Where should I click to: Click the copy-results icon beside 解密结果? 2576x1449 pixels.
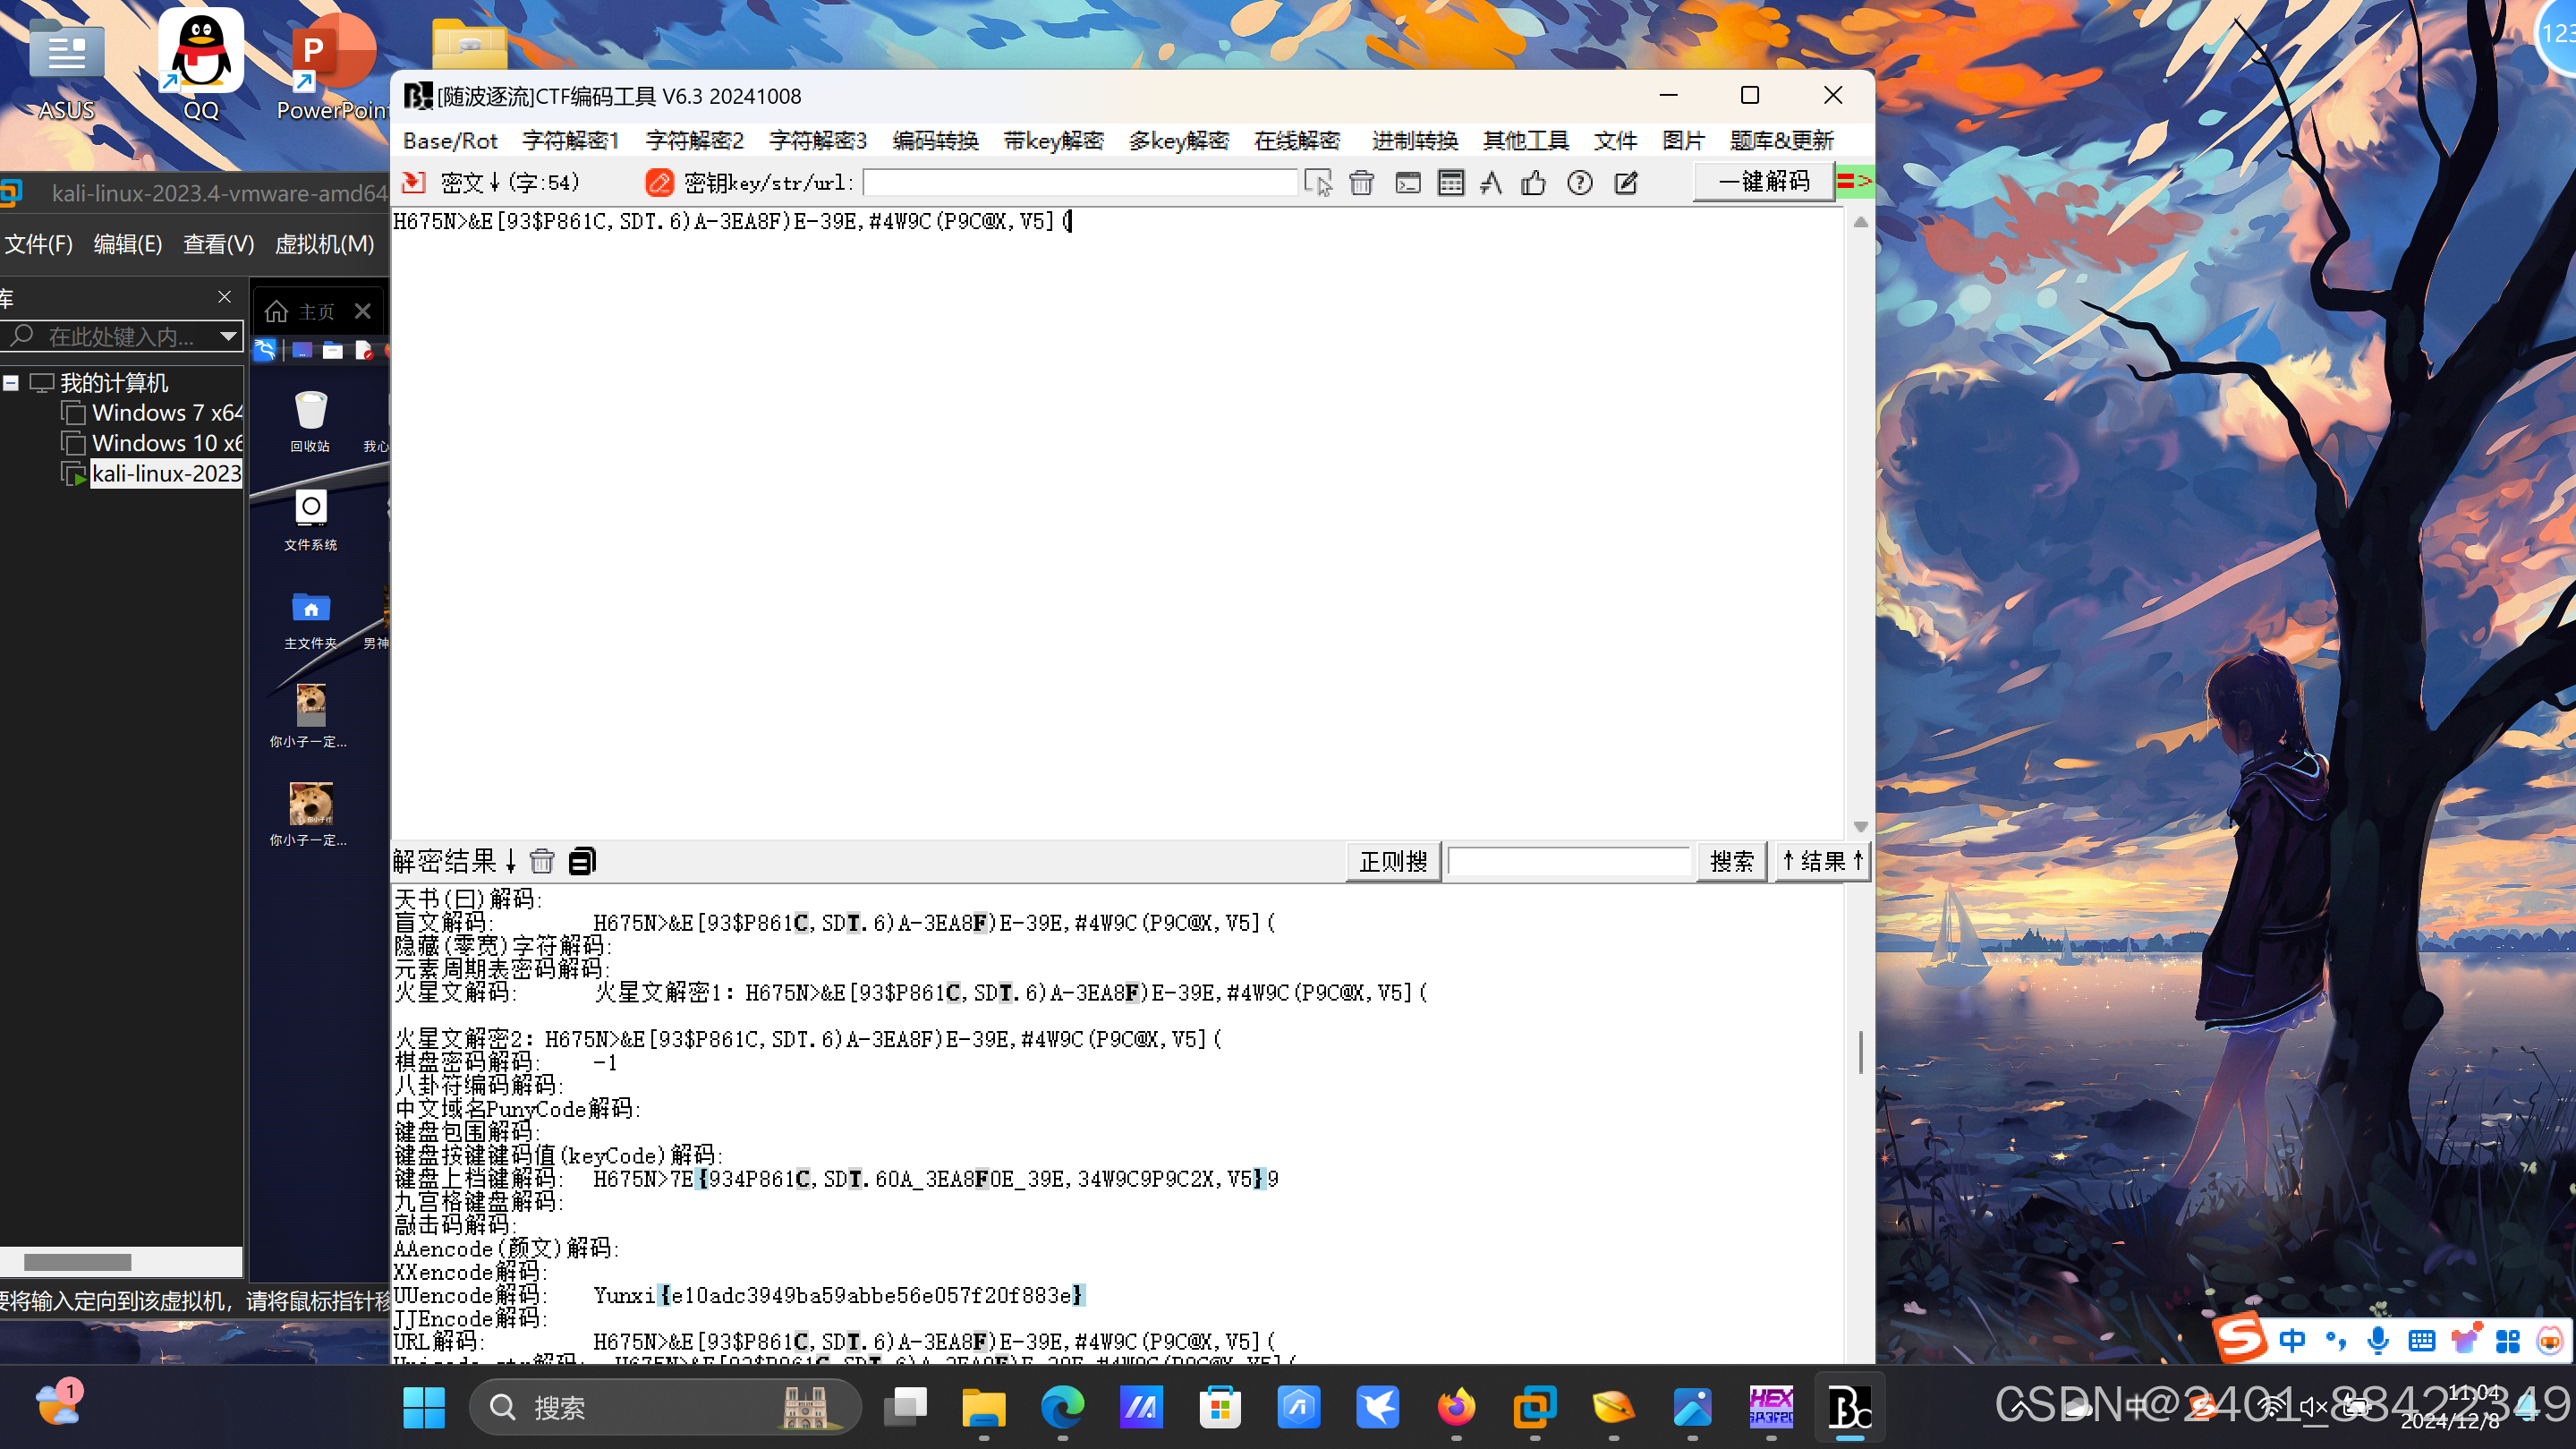coord(582,861)
